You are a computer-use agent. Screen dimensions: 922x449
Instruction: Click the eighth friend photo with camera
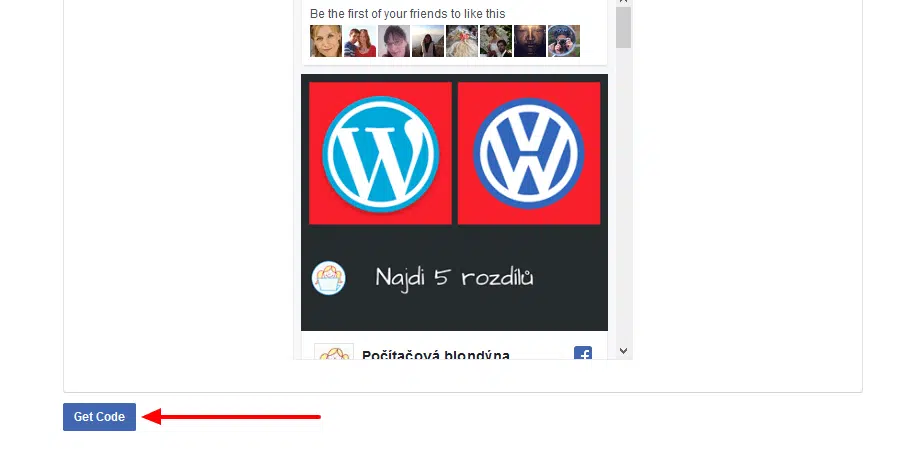click(564, 41)
